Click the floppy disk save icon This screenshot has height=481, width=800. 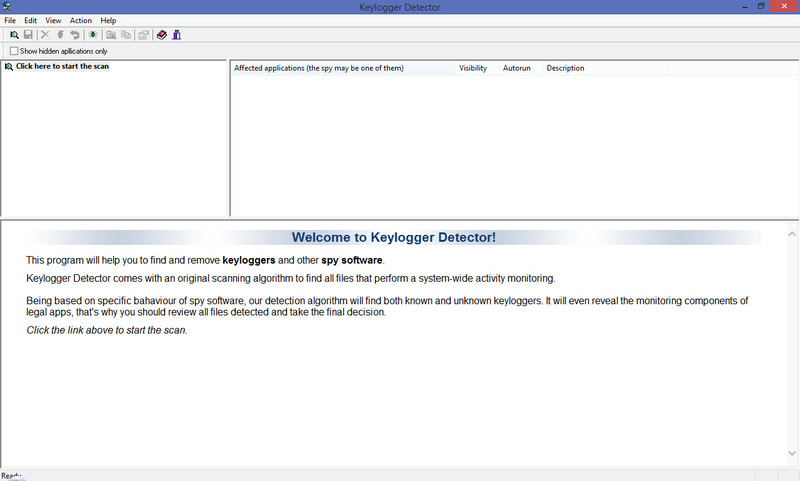coord(28,35)
